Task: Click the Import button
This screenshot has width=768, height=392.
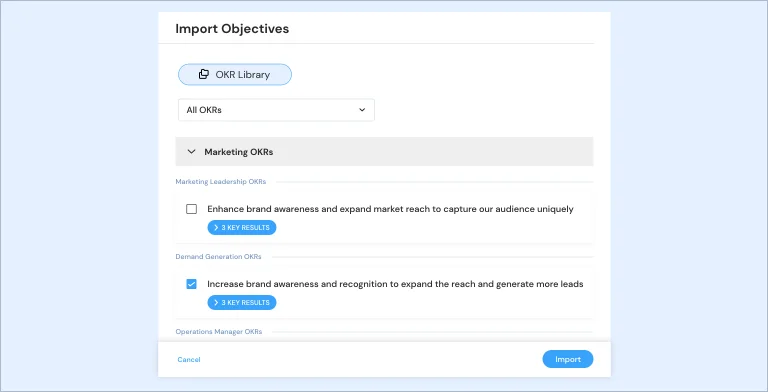Action: [x=568, y=359]
